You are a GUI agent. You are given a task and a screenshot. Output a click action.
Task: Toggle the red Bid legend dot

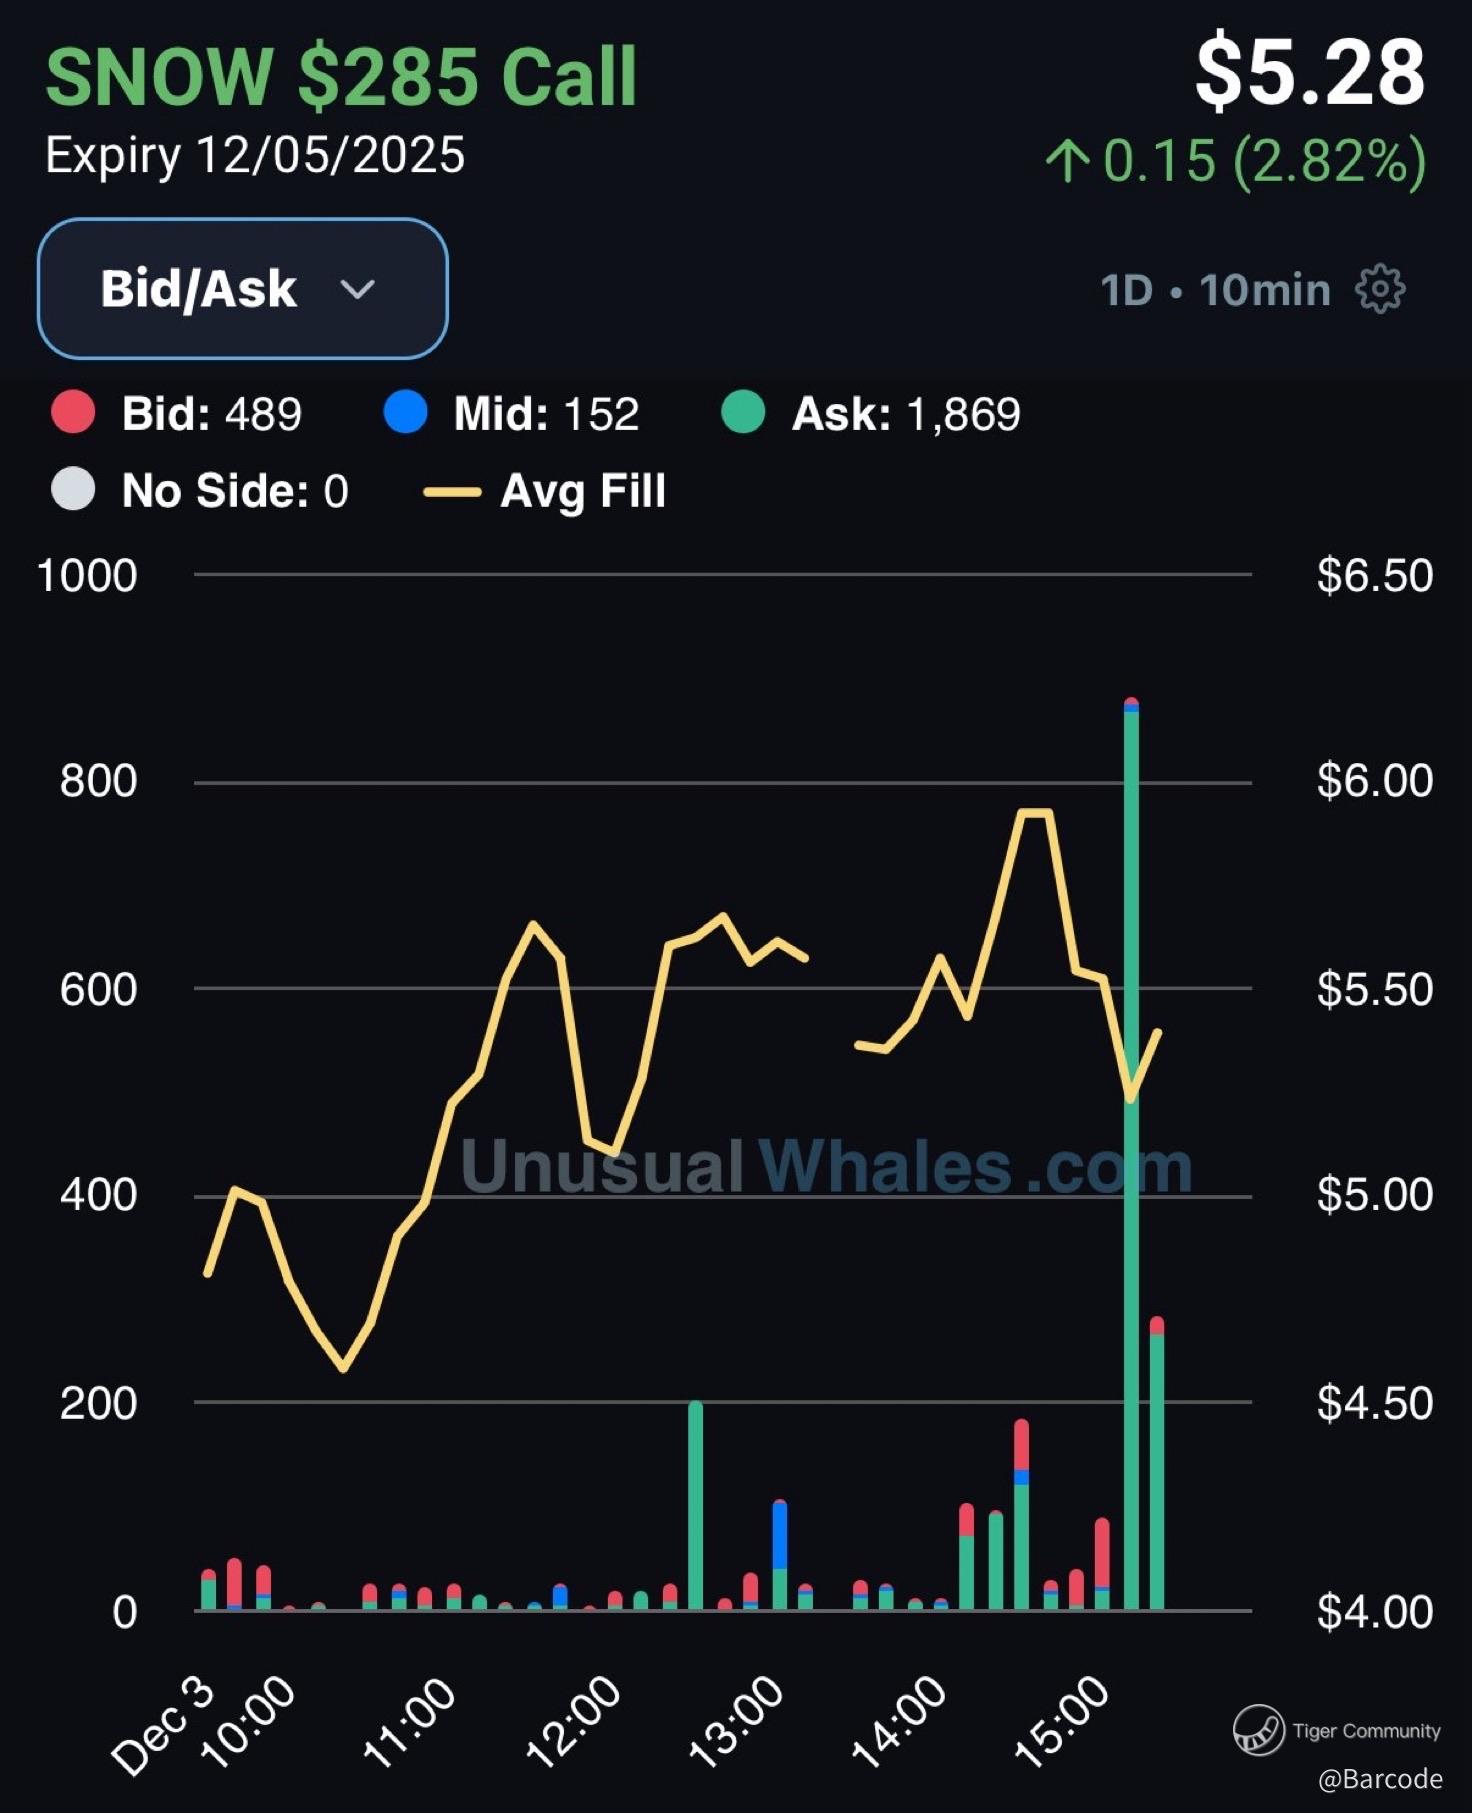click(73, 413)
